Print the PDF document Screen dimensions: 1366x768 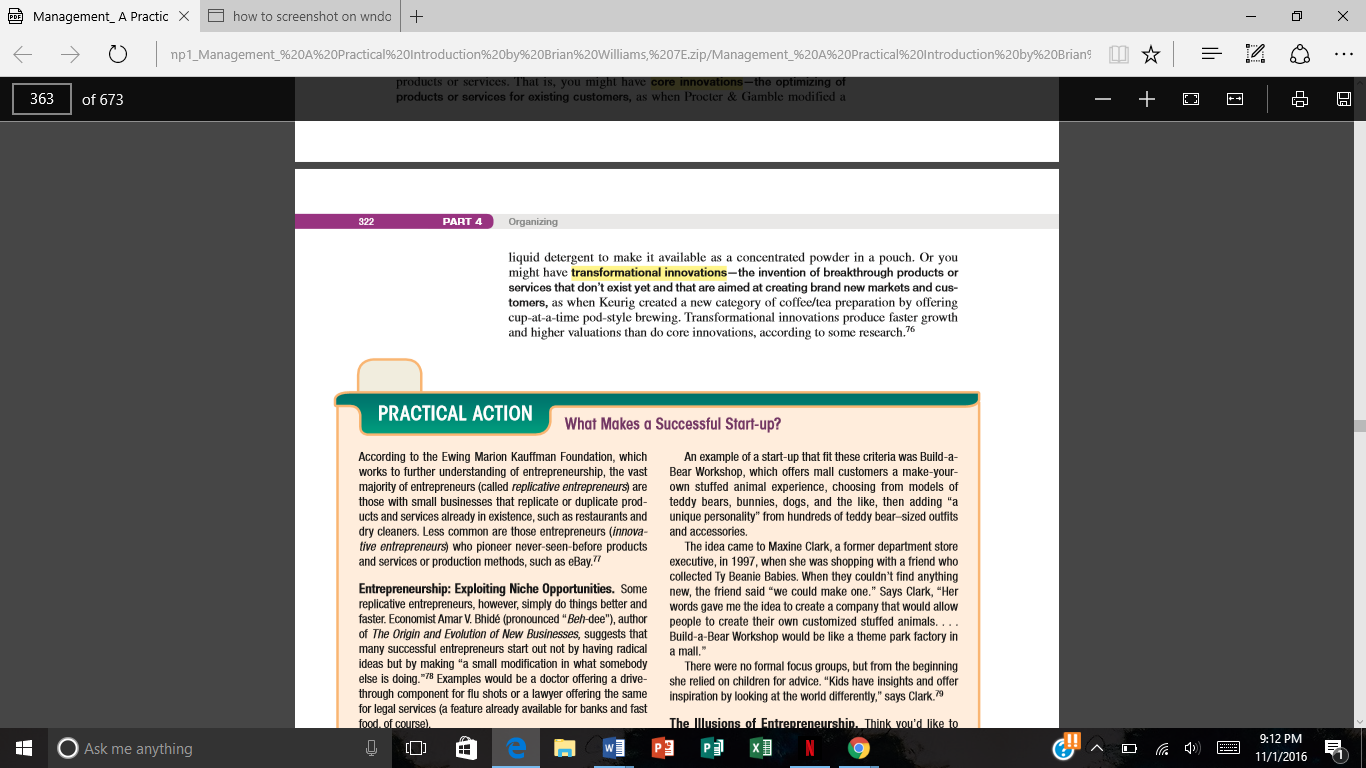coord(1300,99)
